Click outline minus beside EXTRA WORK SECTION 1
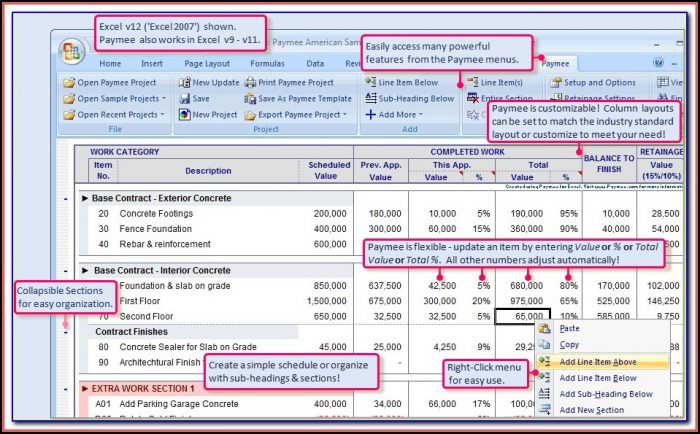Image resolution: width=700 pixels, height=434 pixels. 66,389
